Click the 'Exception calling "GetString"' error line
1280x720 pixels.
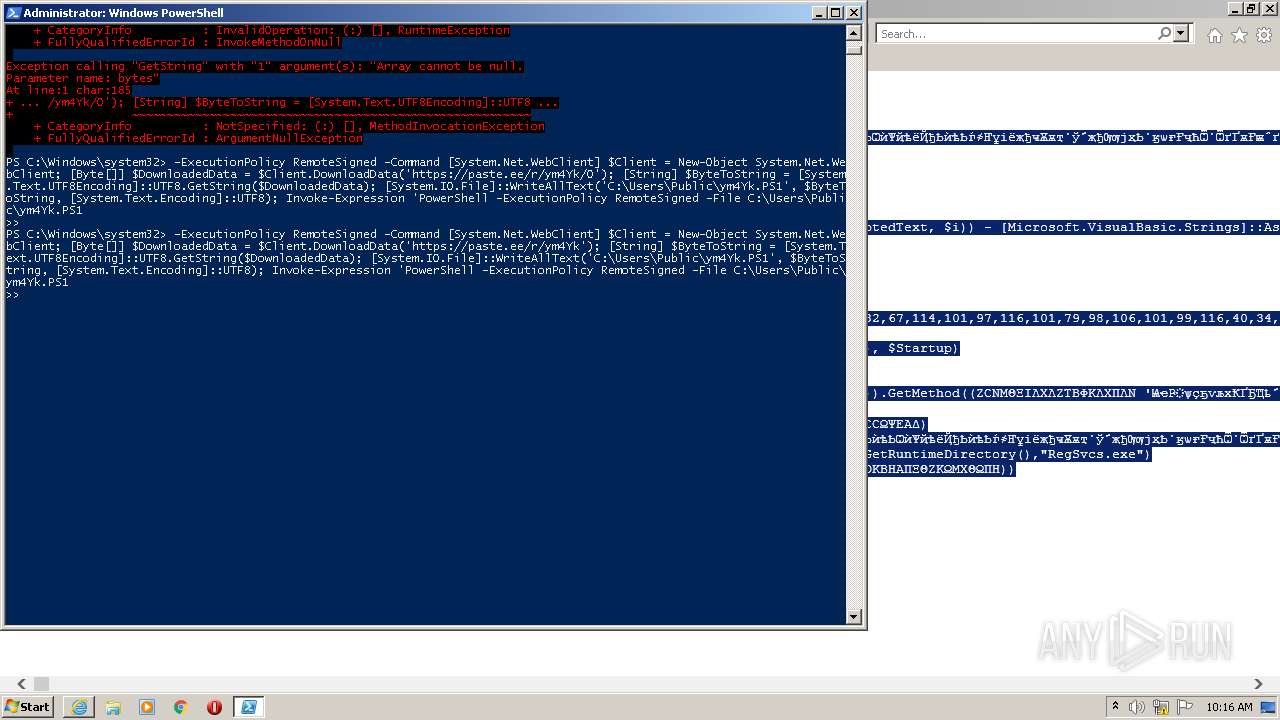[x=265, y=66]
